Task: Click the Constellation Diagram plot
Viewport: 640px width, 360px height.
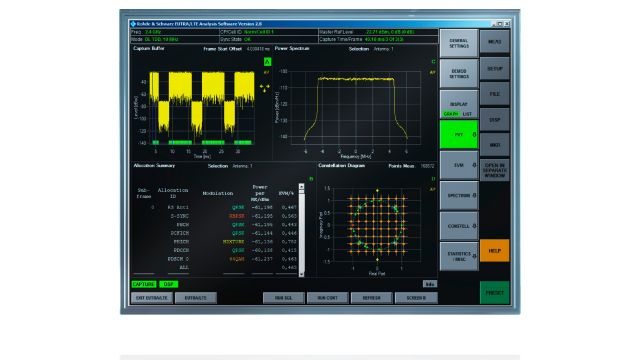Action: pyautogui.click(x=377, y=225)
